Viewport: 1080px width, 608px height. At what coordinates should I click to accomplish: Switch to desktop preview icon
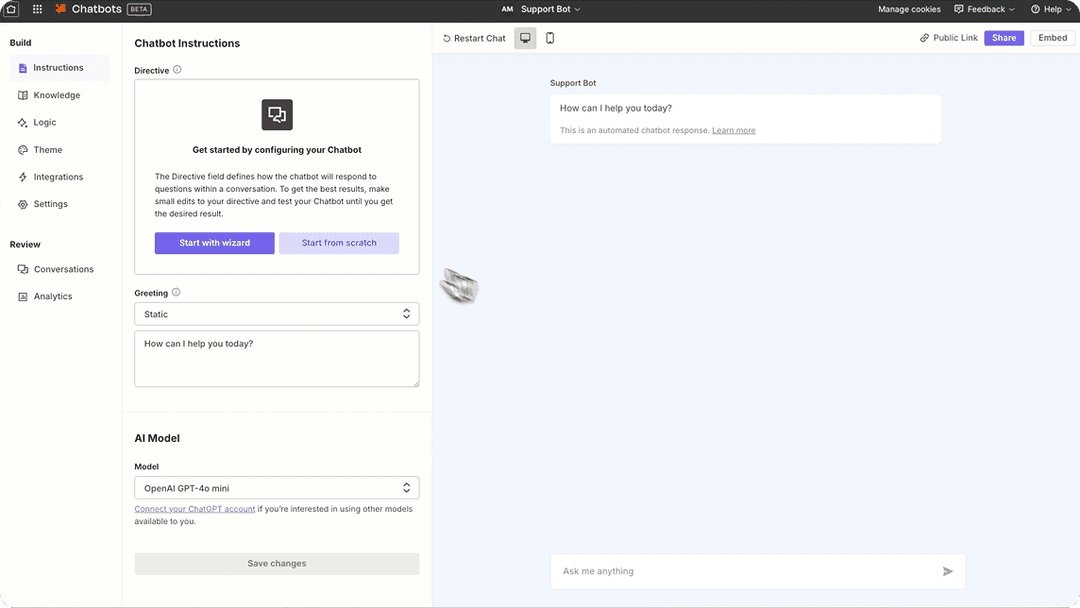525,38
